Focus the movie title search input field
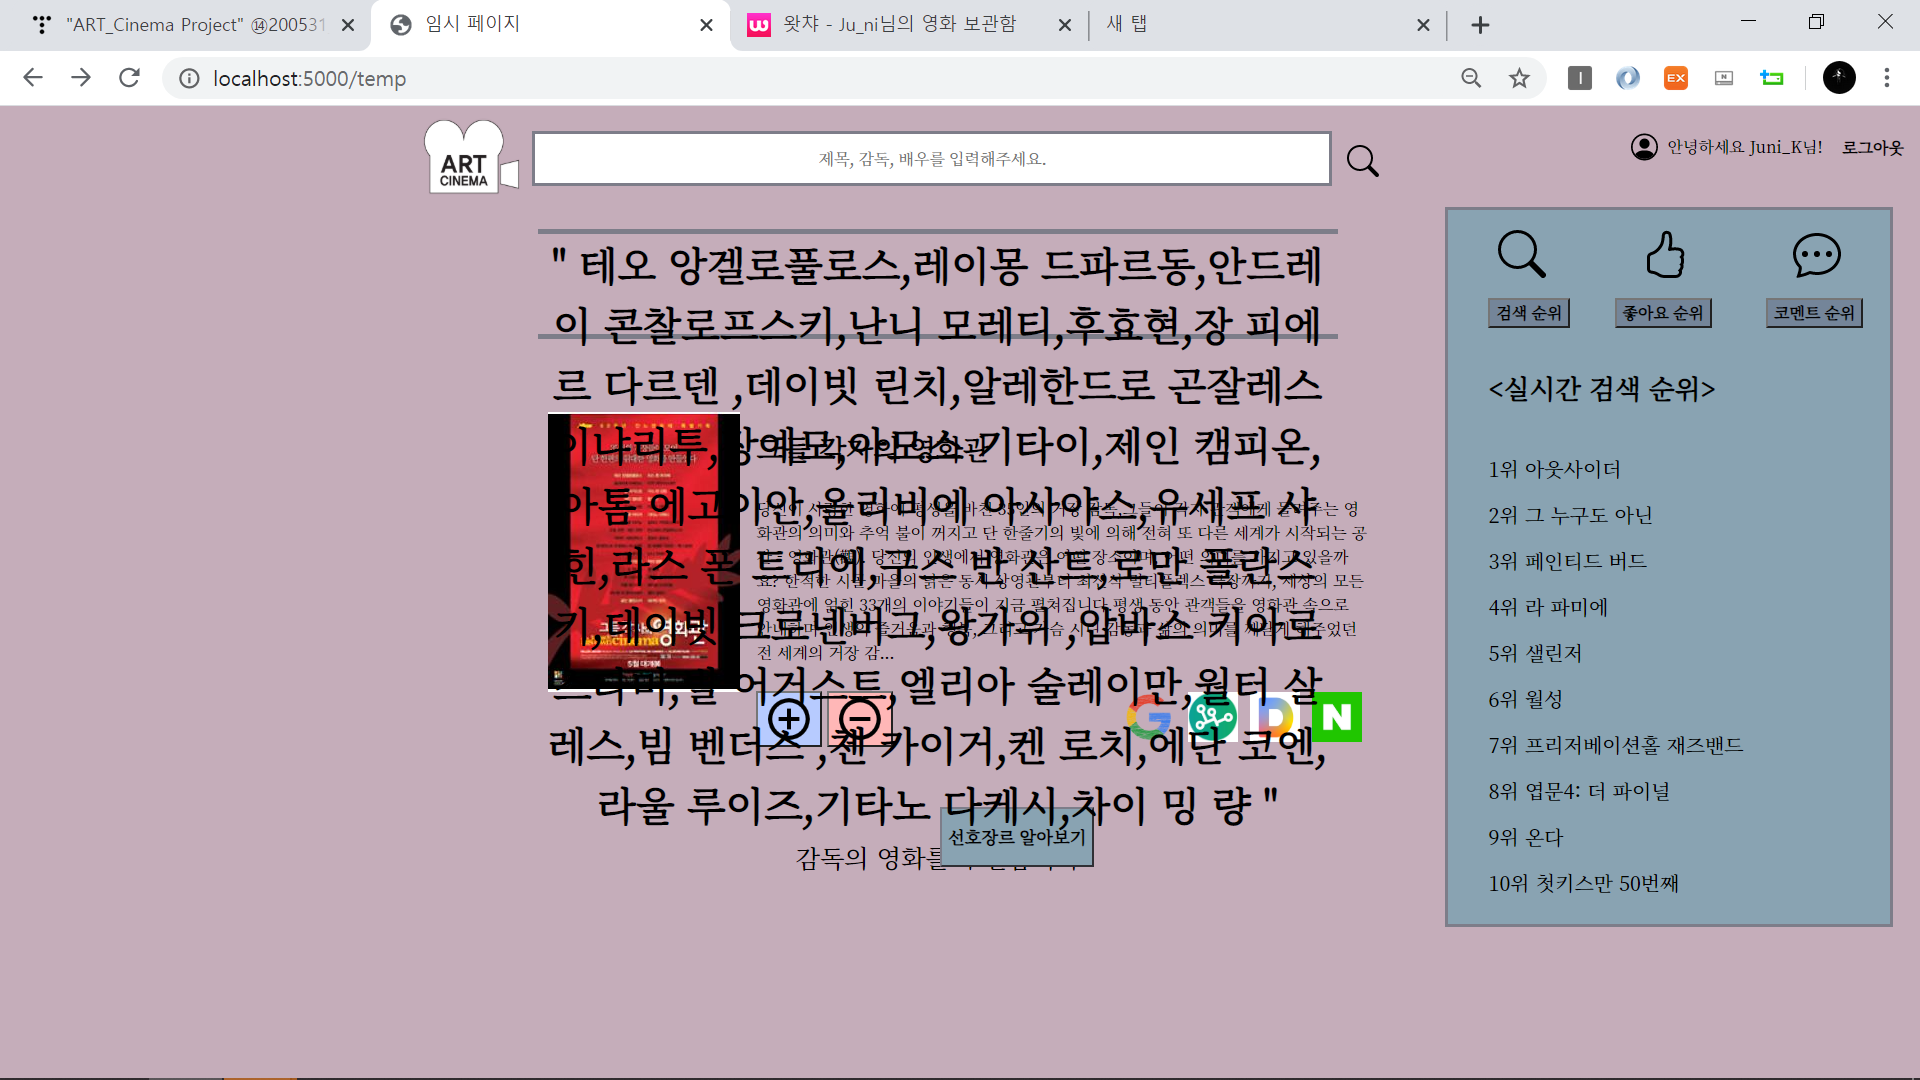1920x1080 pixels. (x=931, y=159)
